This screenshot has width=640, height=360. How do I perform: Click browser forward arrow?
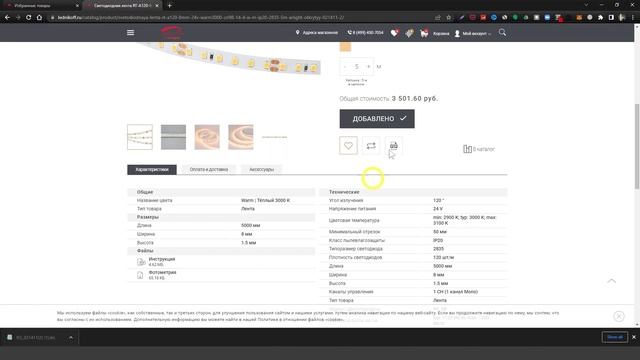point(18,18)
